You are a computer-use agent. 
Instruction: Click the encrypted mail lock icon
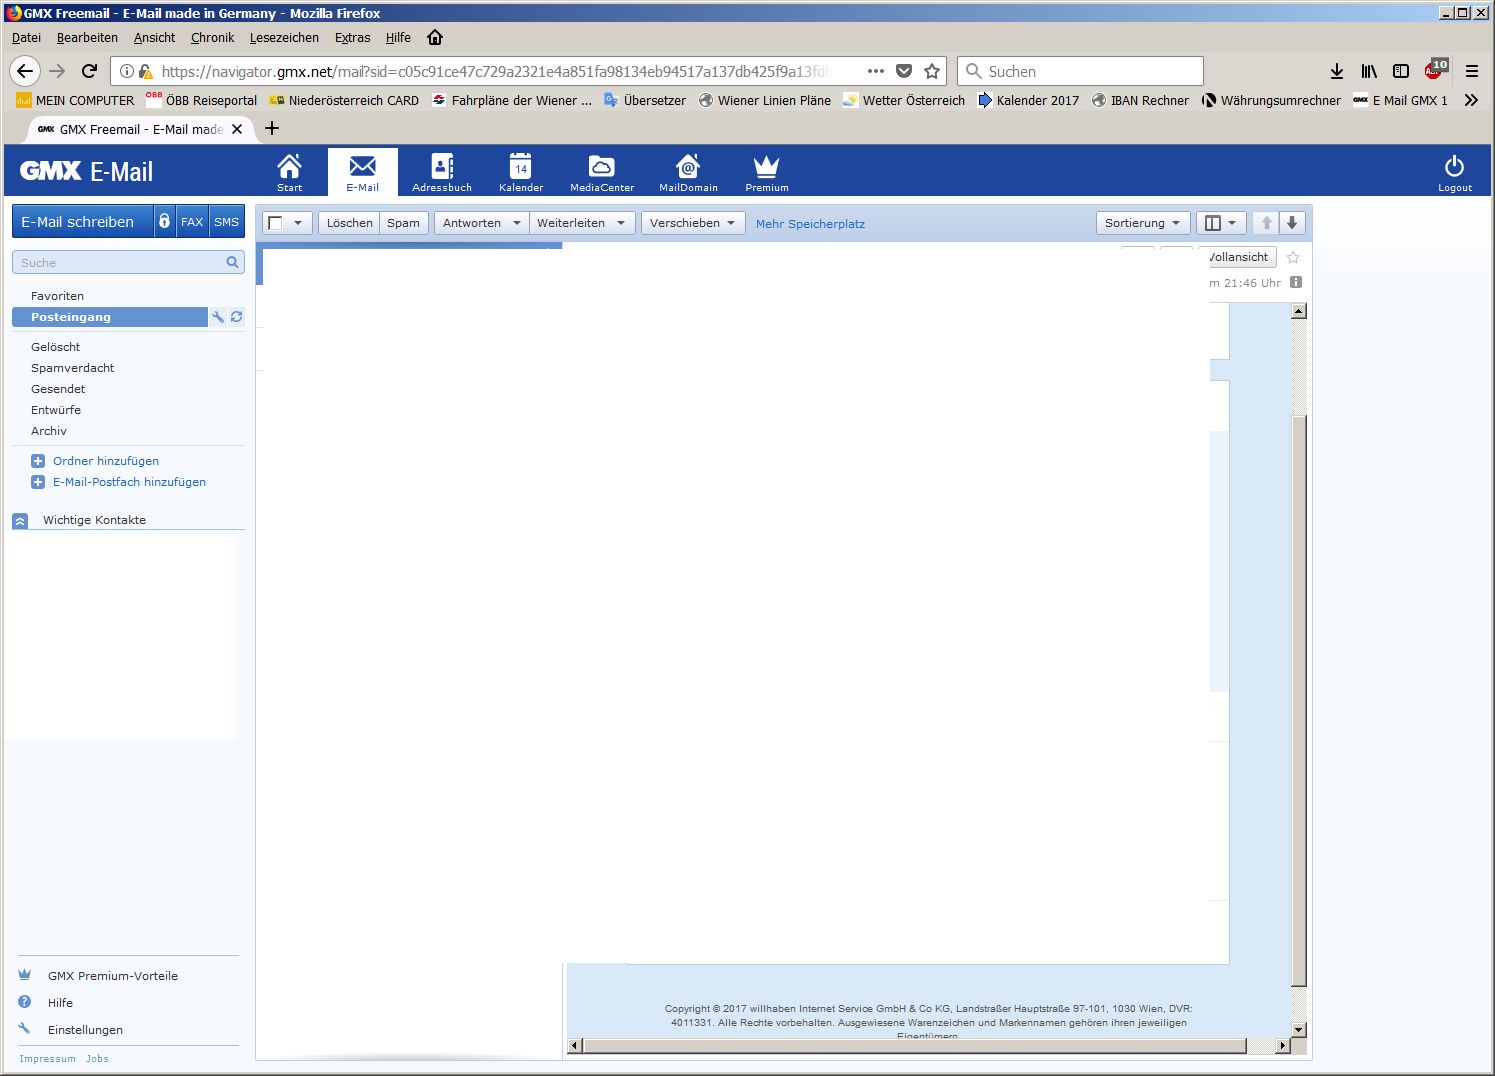pos(164,221)
